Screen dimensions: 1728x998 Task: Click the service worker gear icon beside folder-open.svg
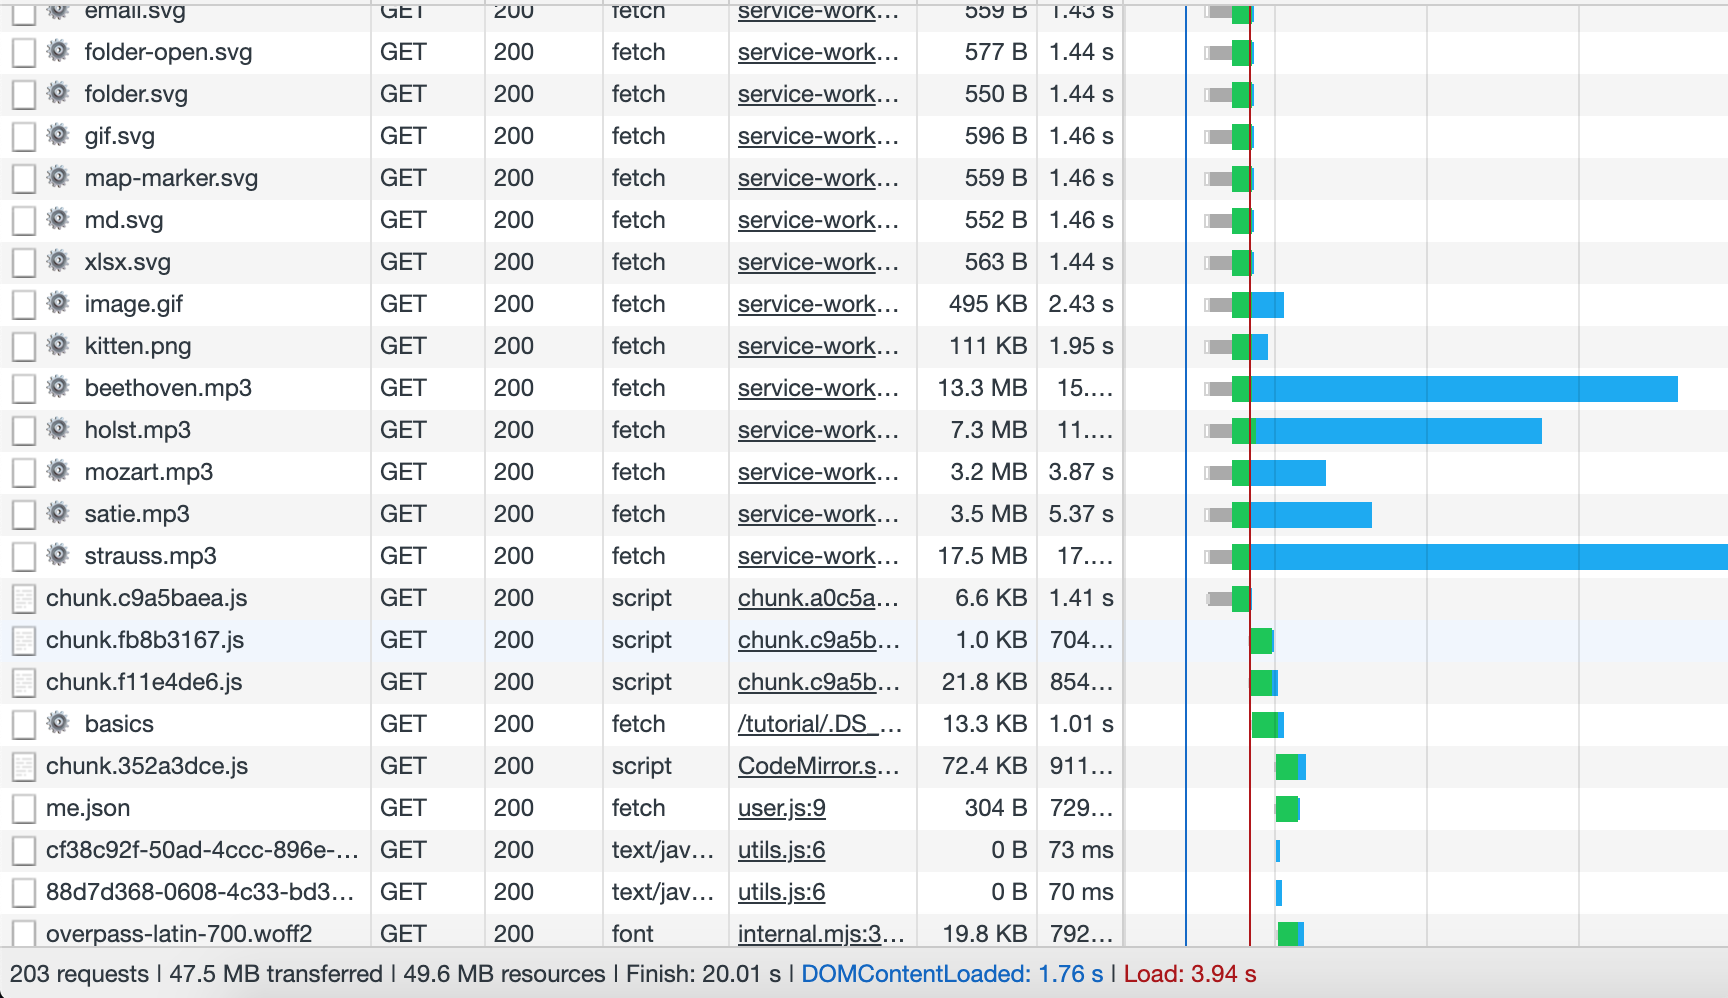pyautogui.click(x=59, y=51)
